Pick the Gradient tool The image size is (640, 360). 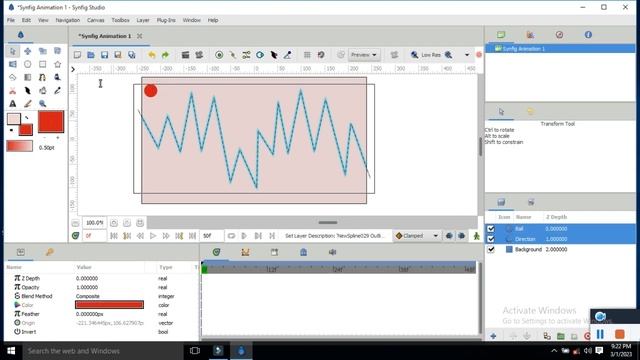(27, 77)
